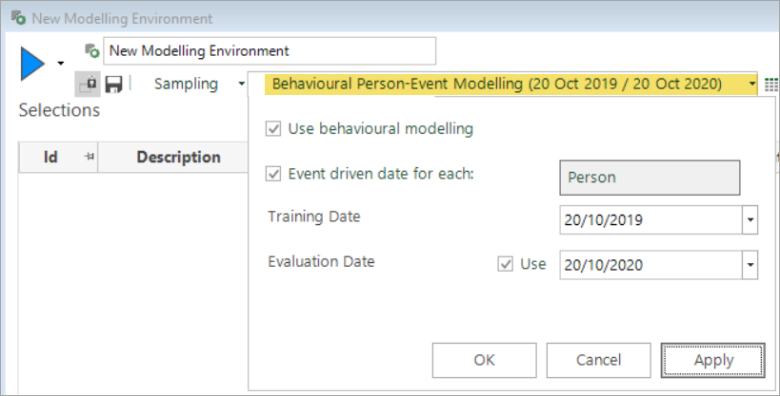Click the pin icon in the Id column

pyautogui.click(x=89, y=157)
